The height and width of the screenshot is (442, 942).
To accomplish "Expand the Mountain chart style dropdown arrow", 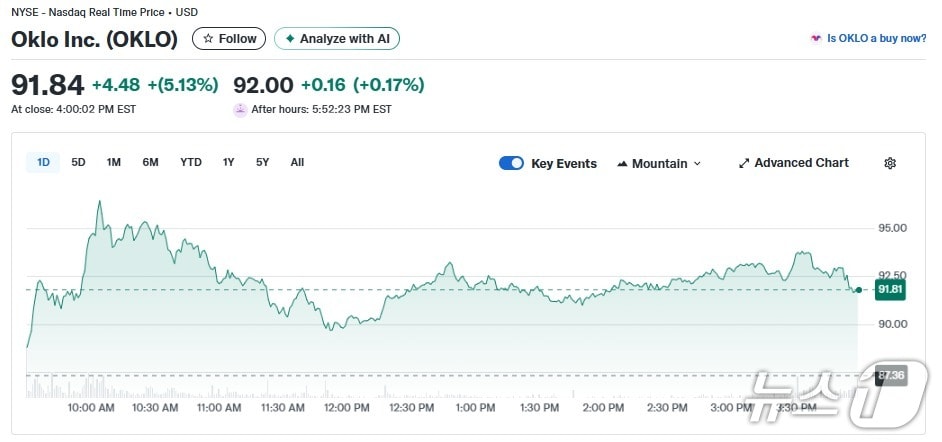I will tap(697, 164).
